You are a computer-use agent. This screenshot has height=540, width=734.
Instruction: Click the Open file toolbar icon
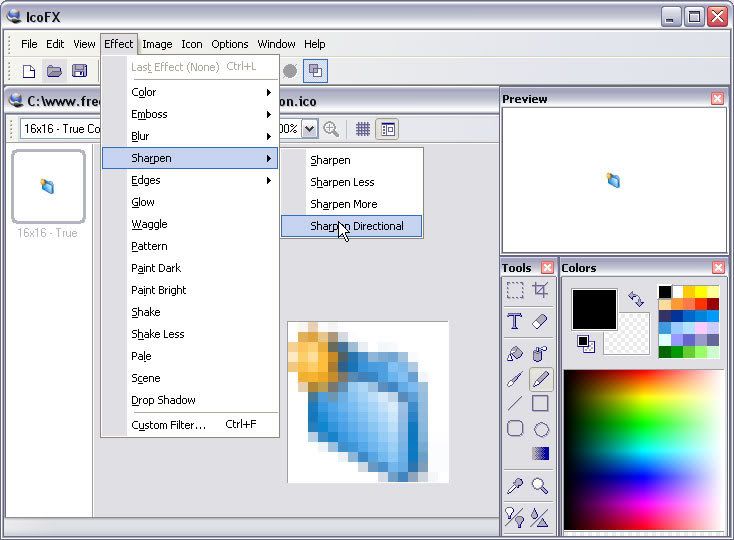(54, 71)
